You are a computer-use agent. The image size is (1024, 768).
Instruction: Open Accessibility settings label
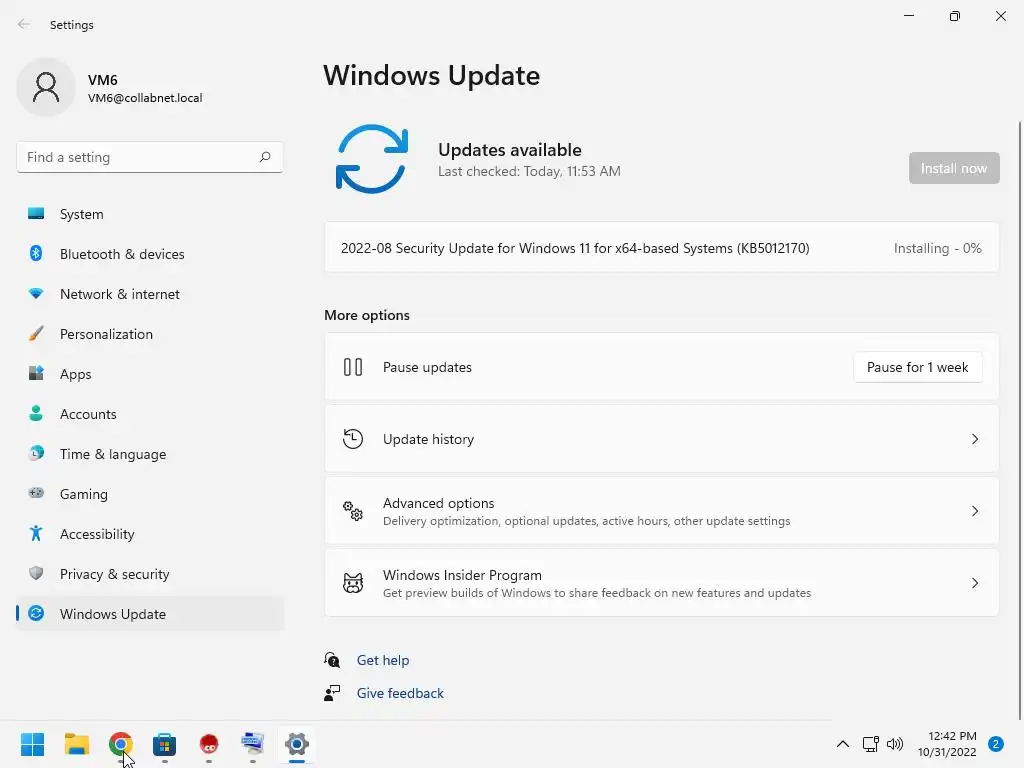(97, 534)
